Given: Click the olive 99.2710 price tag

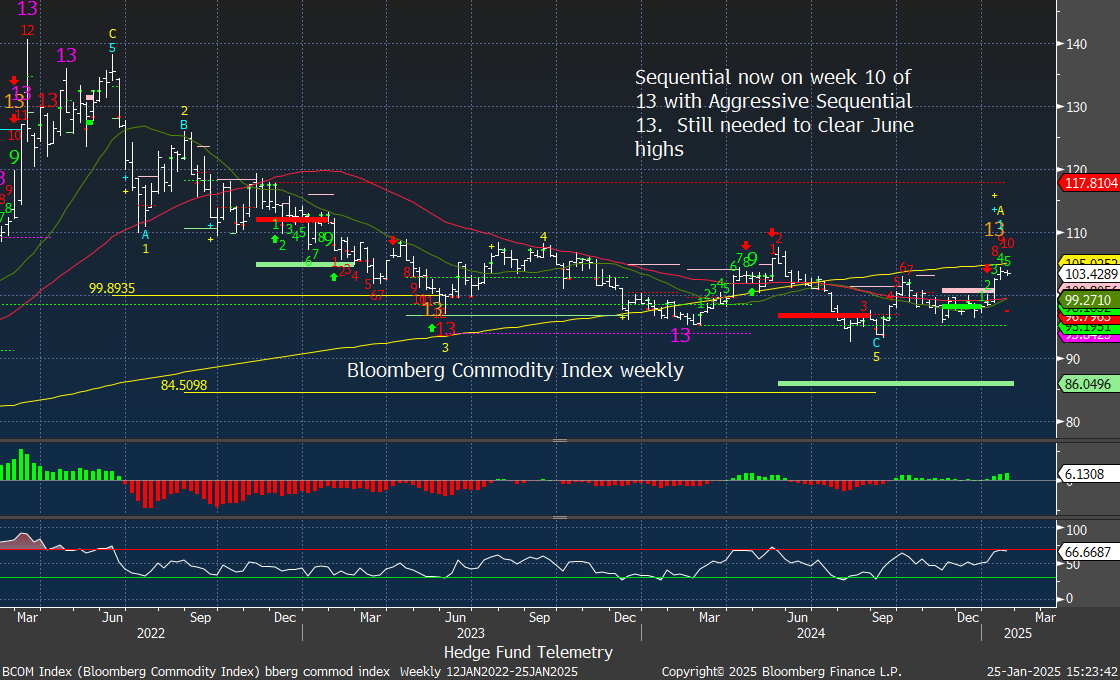Looking at the screenshot, I should (x=1089, y=299).
